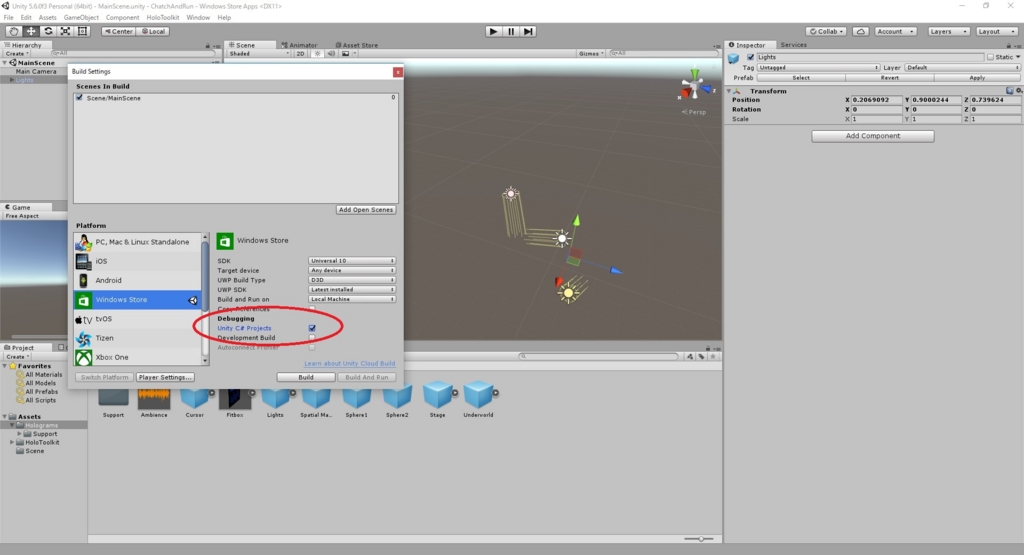Select the Rect transform tool
Image resolution: width=1024 pixels, height=555 pixels.
coord(82,31)
